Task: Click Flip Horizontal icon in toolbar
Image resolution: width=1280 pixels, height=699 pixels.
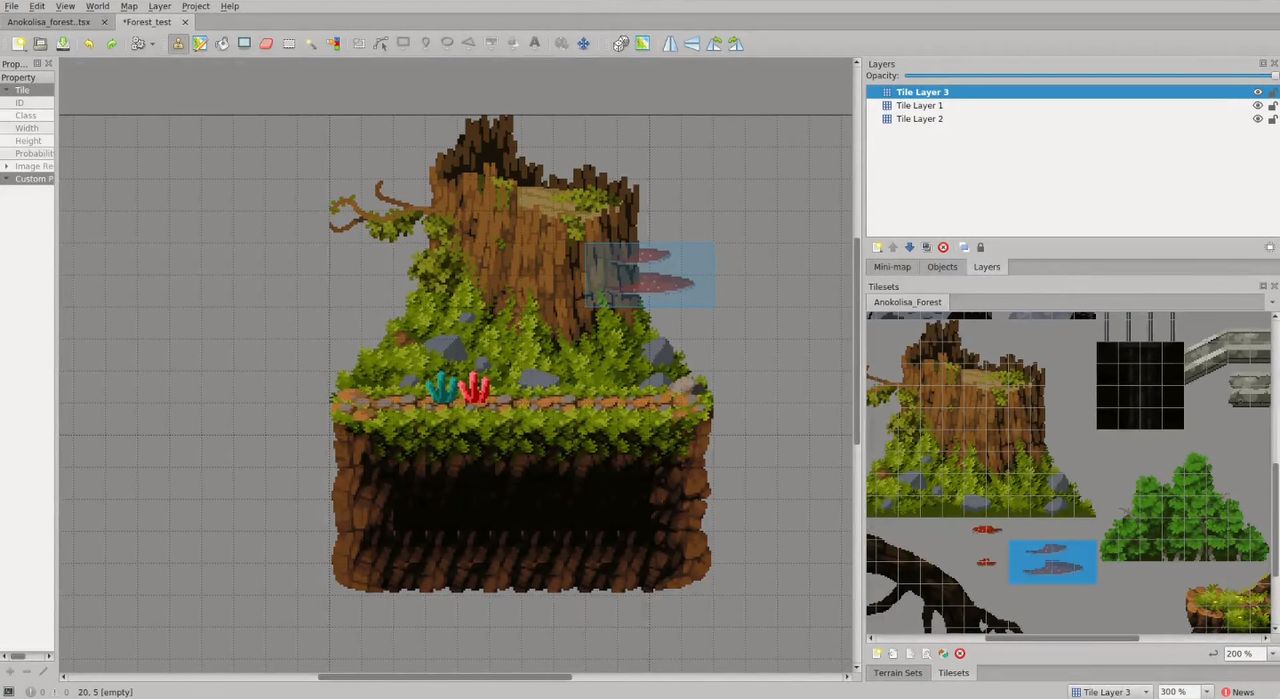Action: tap(670, 44)
